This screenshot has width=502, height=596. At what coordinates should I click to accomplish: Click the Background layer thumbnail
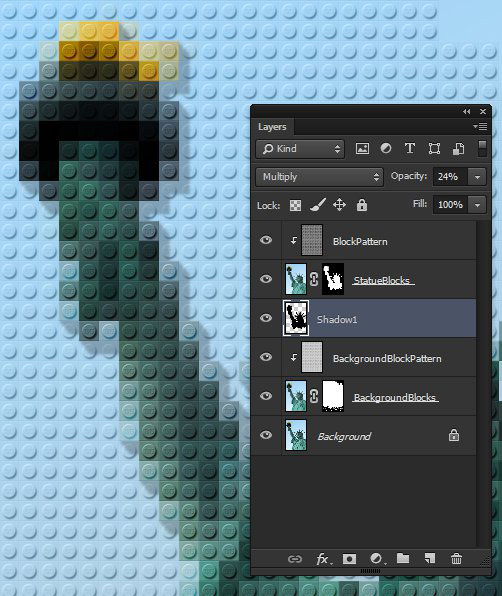click(x=296, y=435)
